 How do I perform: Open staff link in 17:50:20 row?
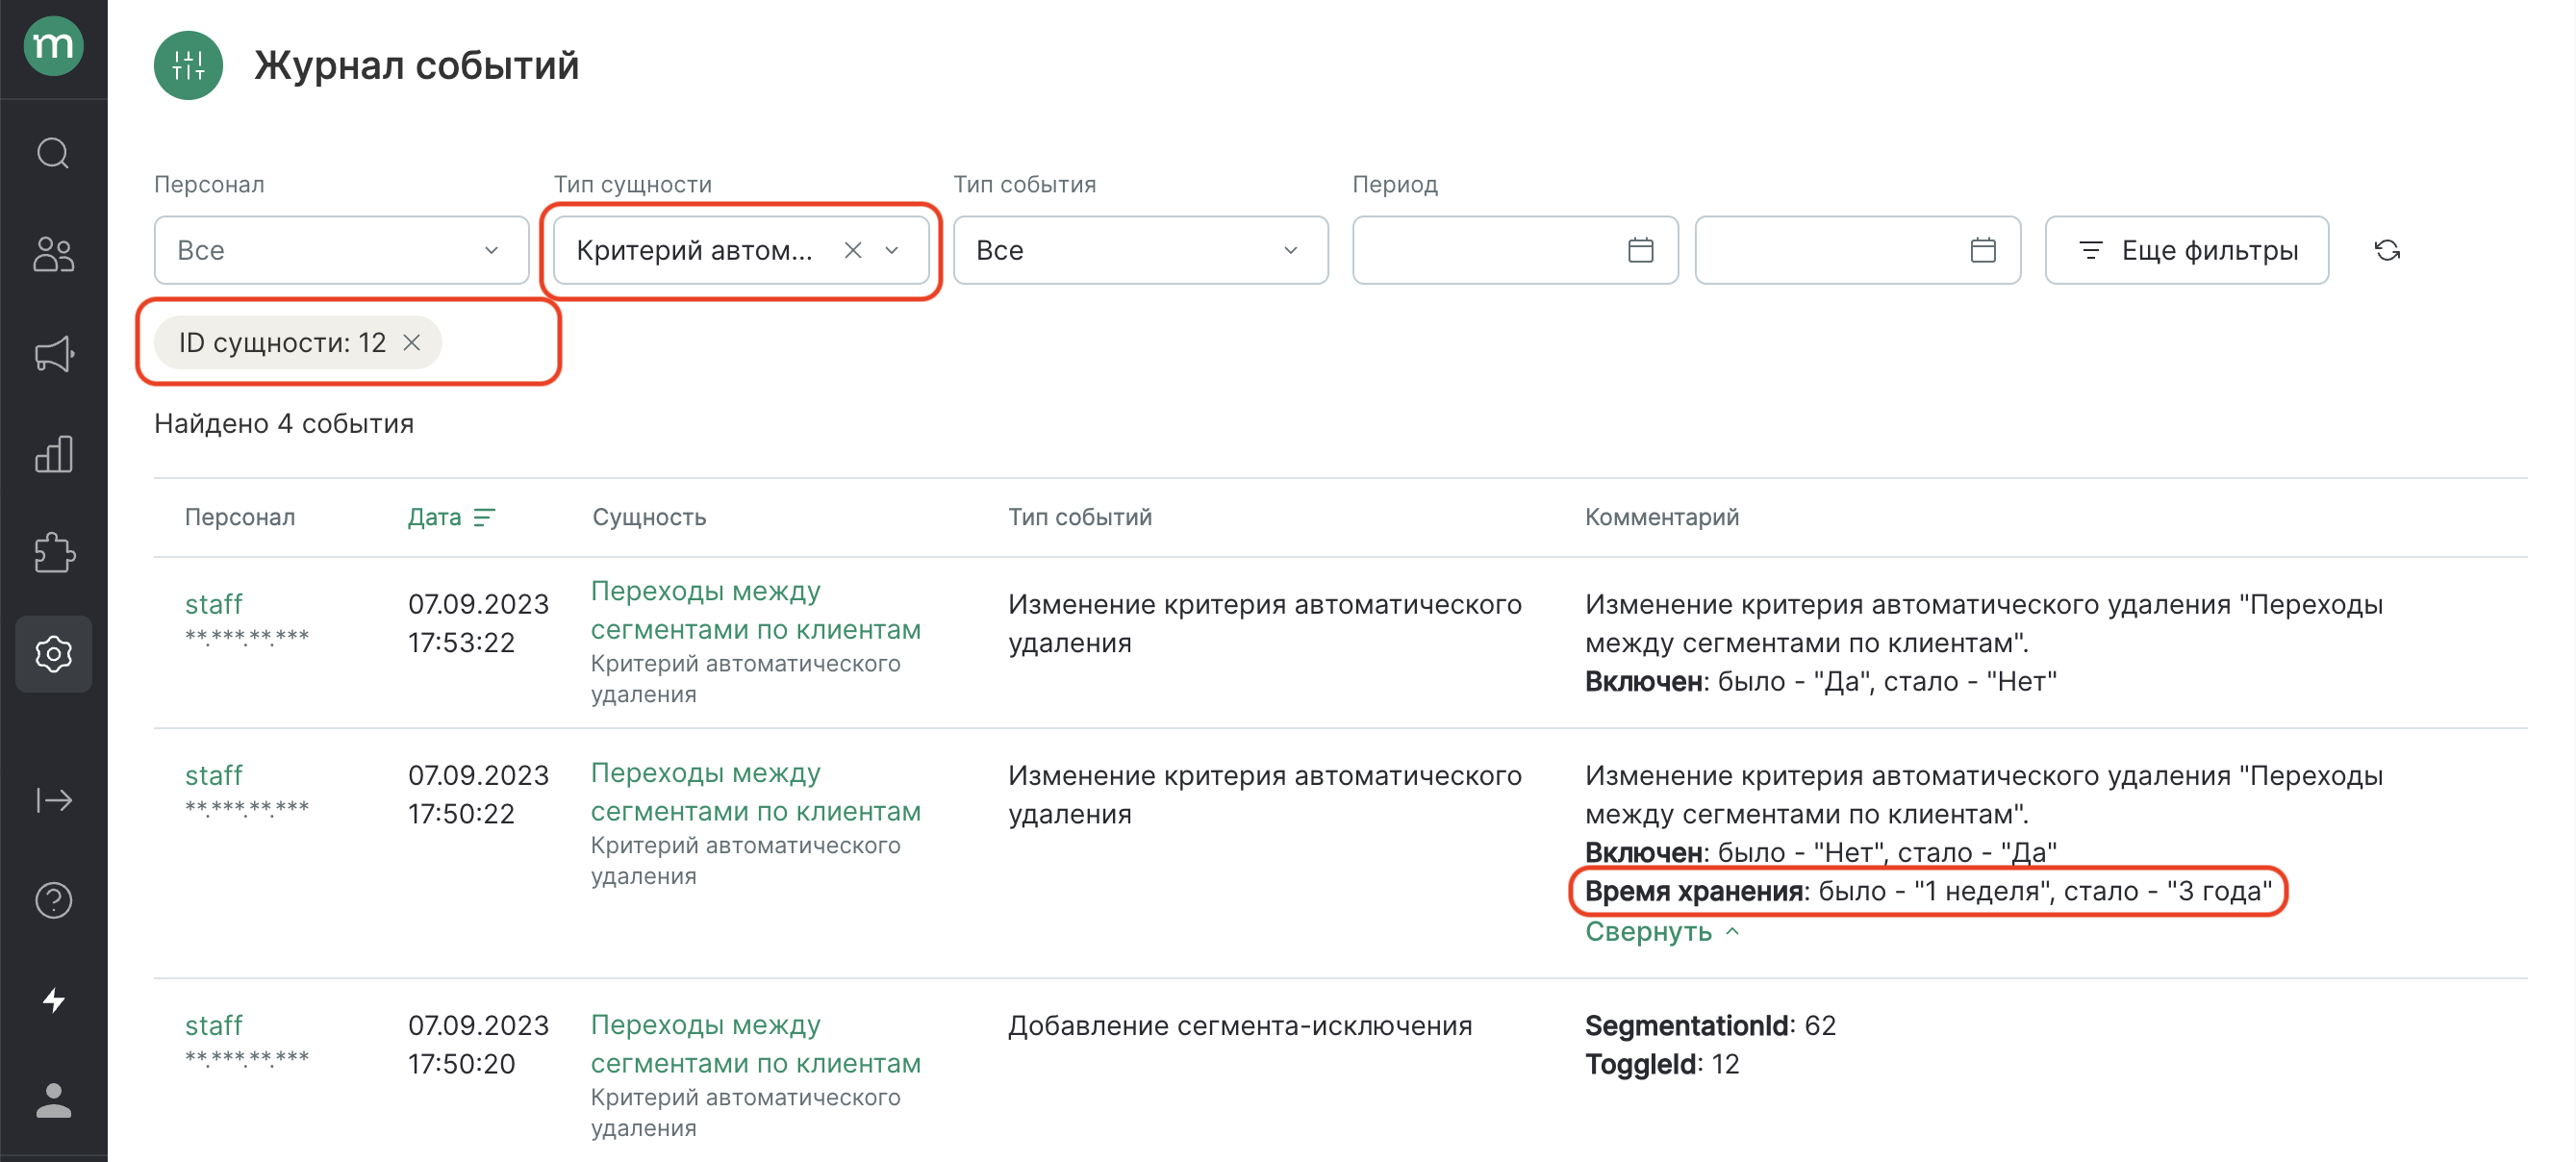point(214,1025)
